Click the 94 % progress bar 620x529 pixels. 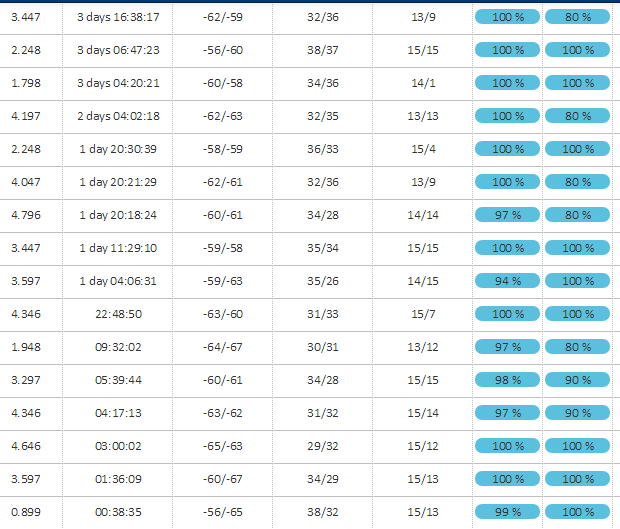pos(507,281)
